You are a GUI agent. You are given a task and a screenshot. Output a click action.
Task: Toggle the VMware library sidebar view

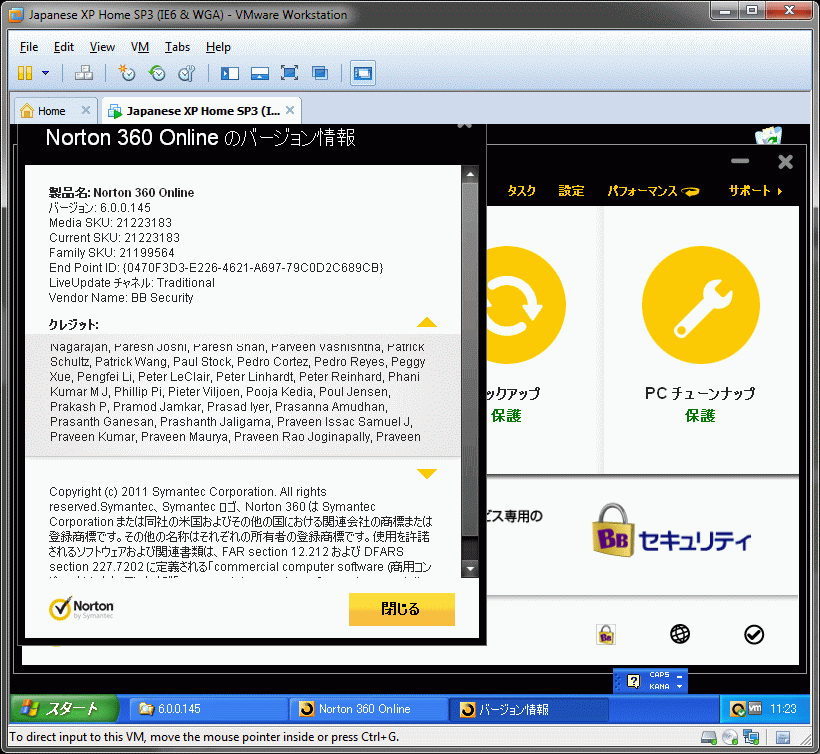click(x=230, y=73)
